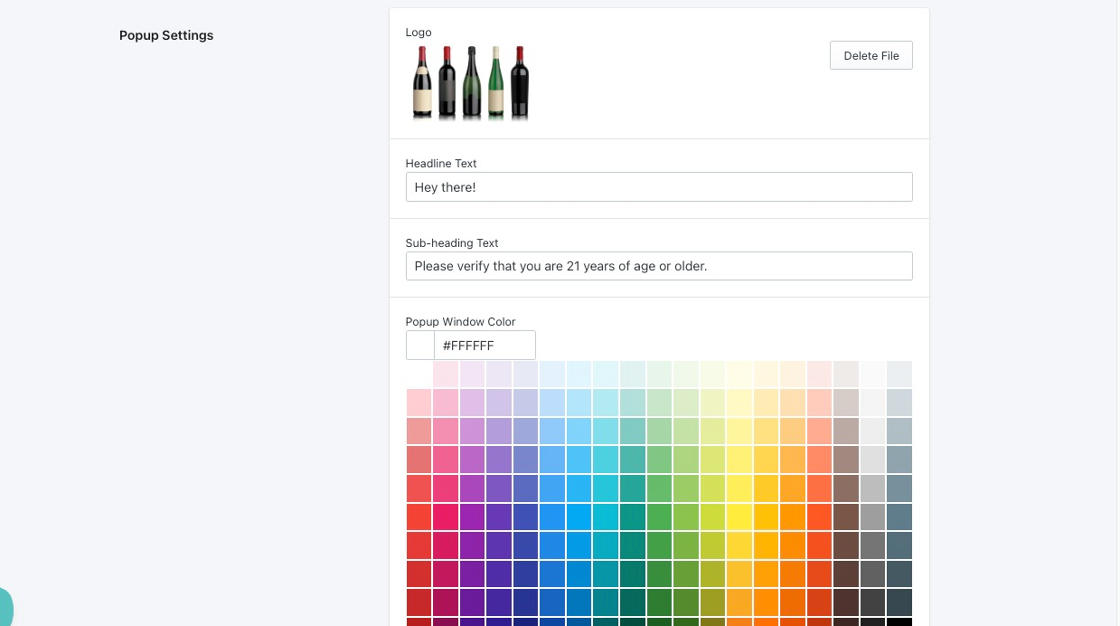Select the black swatch in palette
Screen dimensions: 1120x626
point(899,622)
